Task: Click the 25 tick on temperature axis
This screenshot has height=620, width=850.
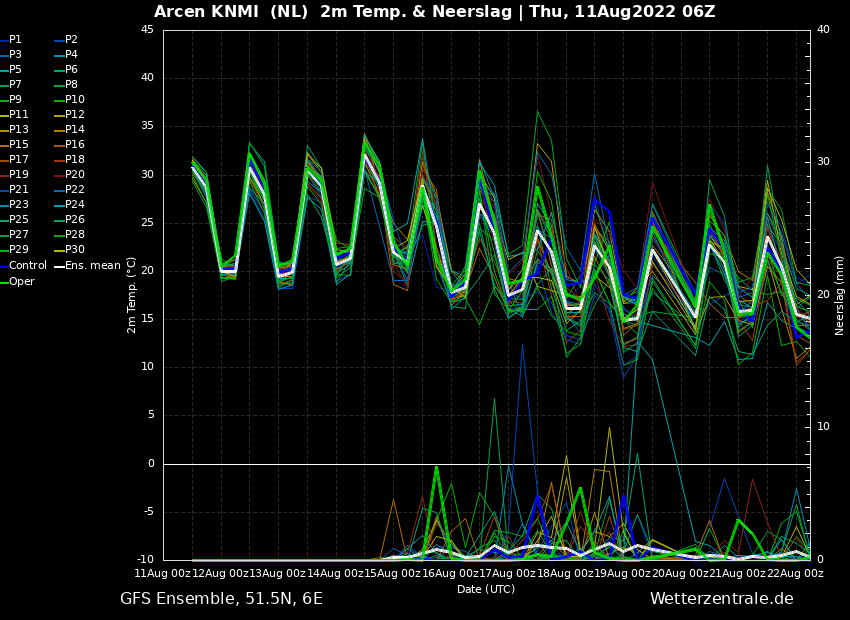Action: [x=147, y=222]
